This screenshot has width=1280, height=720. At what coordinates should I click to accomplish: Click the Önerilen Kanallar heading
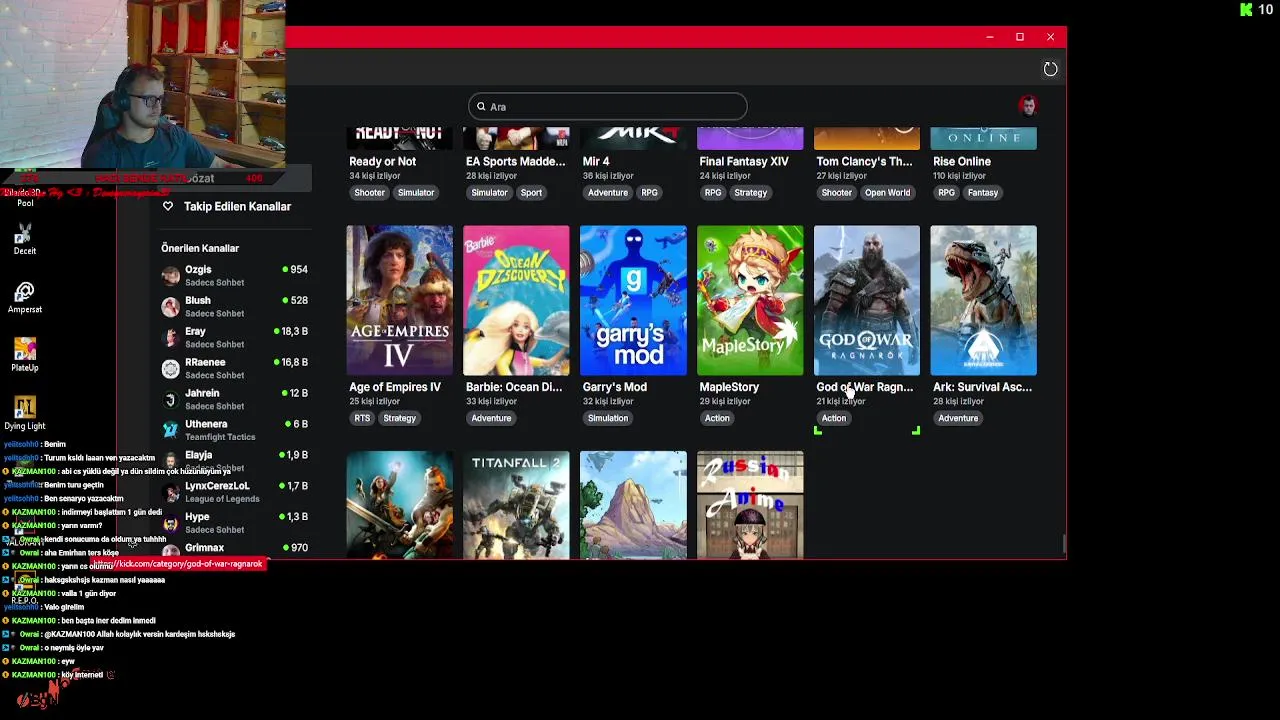200,248
